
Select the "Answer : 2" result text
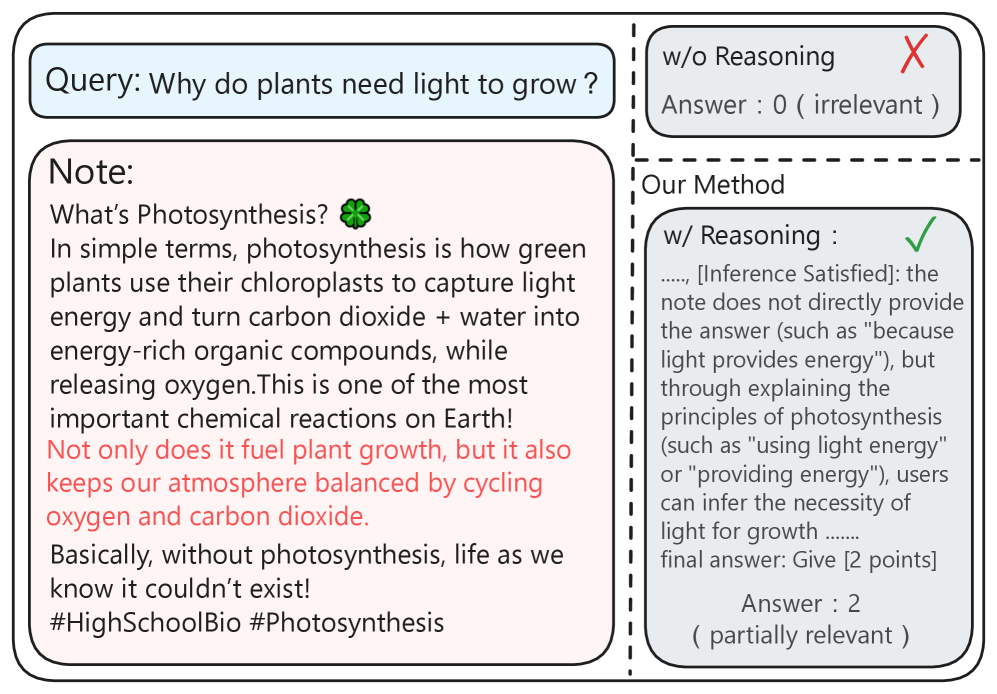pos(800,603)
